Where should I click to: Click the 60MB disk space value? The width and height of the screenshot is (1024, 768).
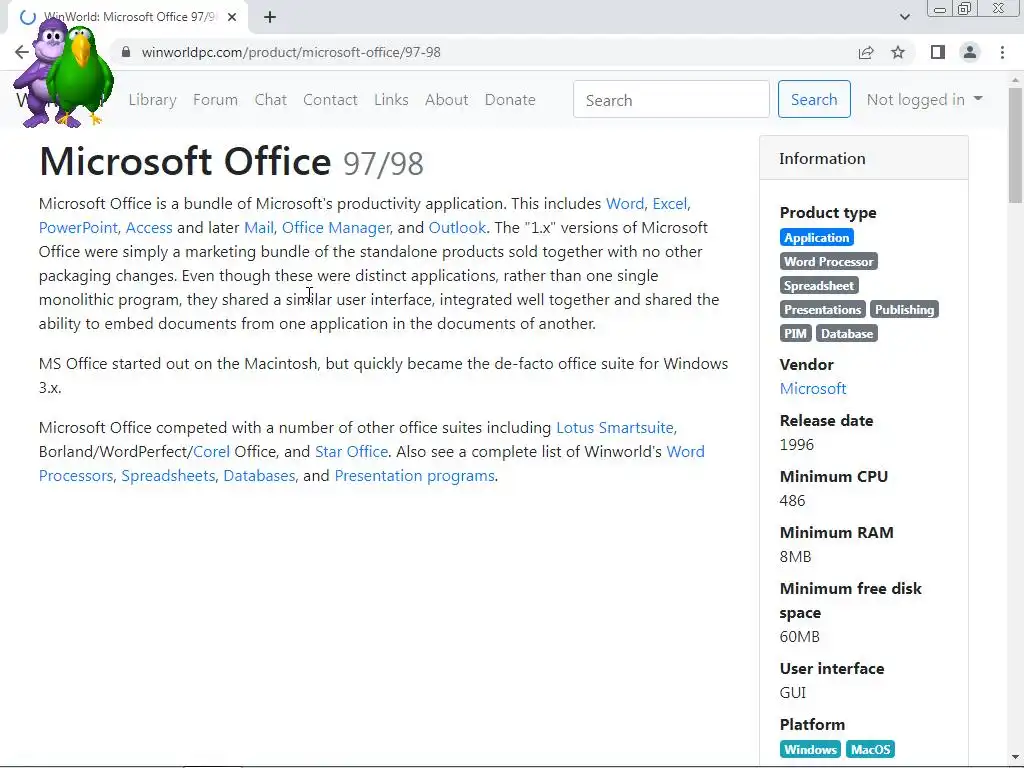[x=799, y=637]
